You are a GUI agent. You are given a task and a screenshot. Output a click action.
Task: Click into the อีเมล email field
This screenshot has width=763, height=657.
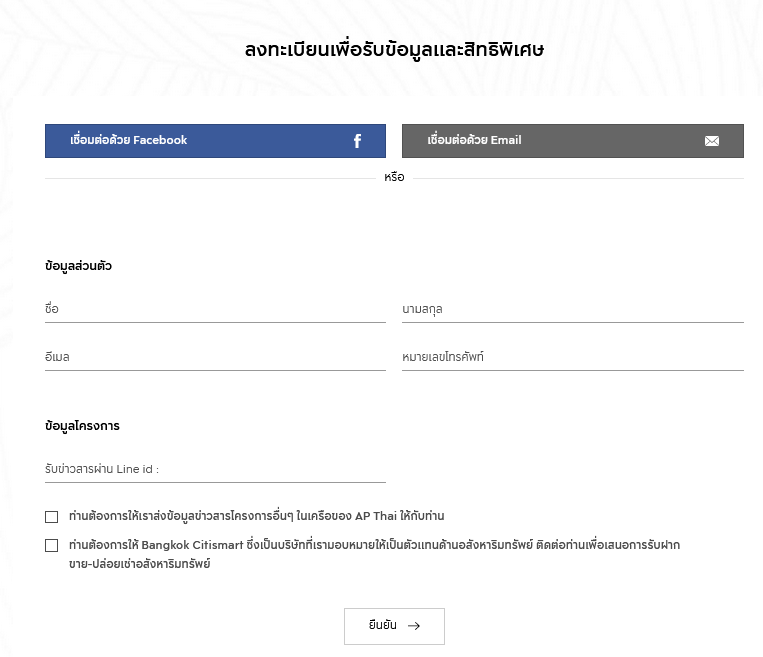pos(215,358)
